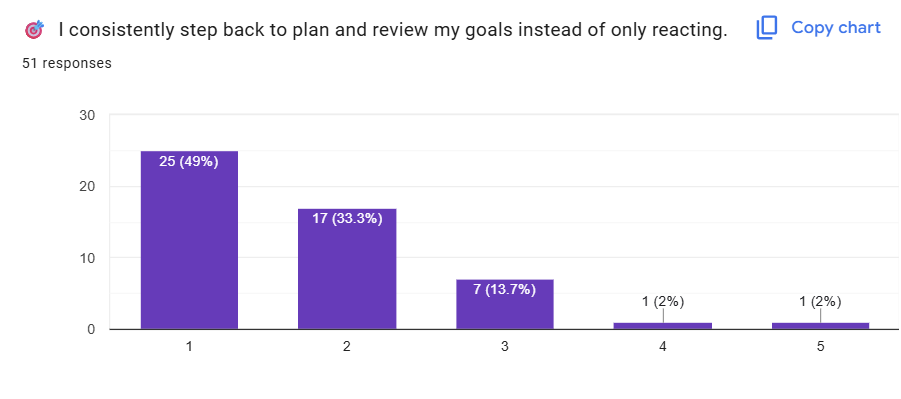
Task: Click the 1 (2%) label above rating 5
Action: [x=821, y=302]
